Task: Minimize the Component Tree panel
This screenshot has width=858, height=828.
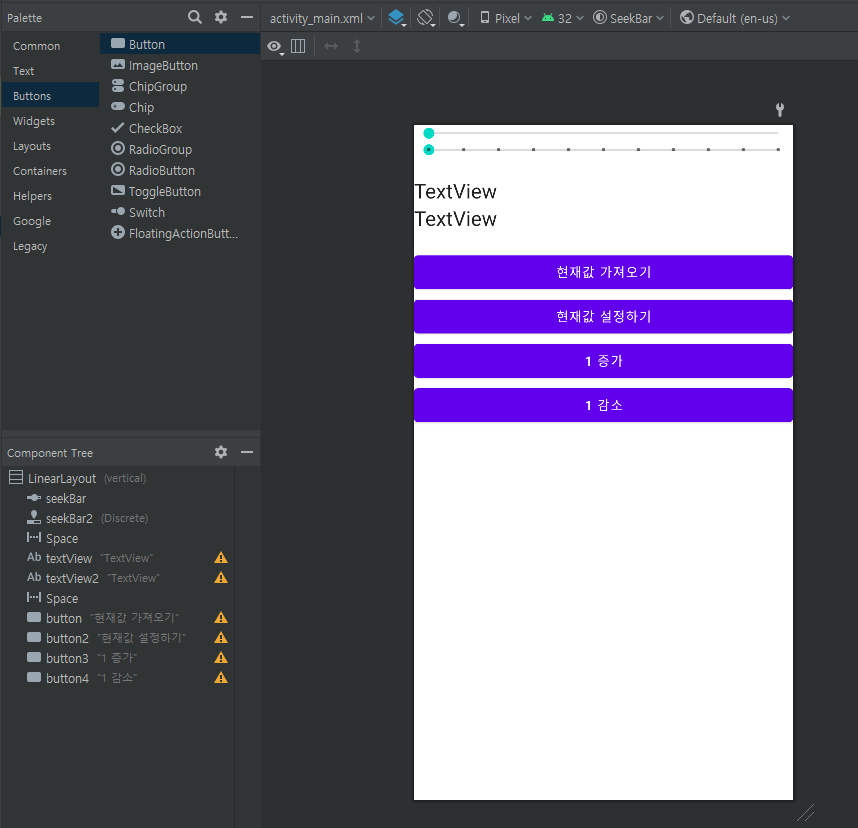Action: pos(247,452)
